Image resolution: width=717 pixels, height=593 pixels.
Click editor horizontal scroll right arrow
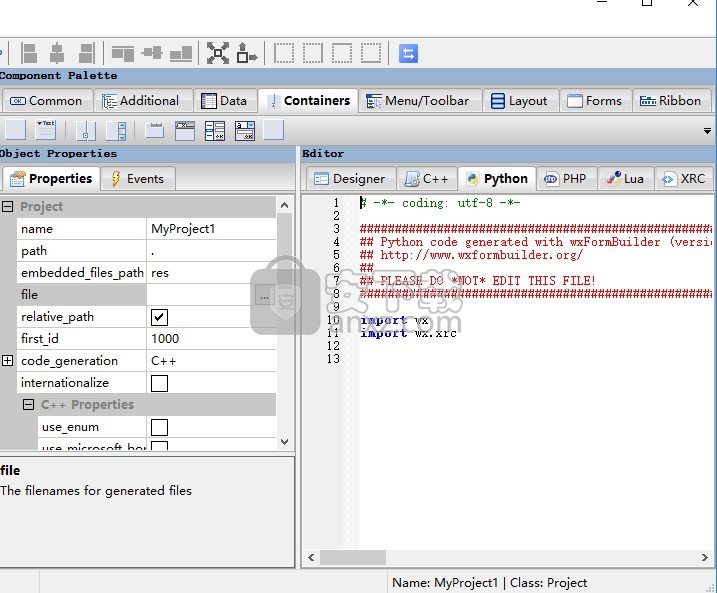pyautogui.click(x=705, y=557)
